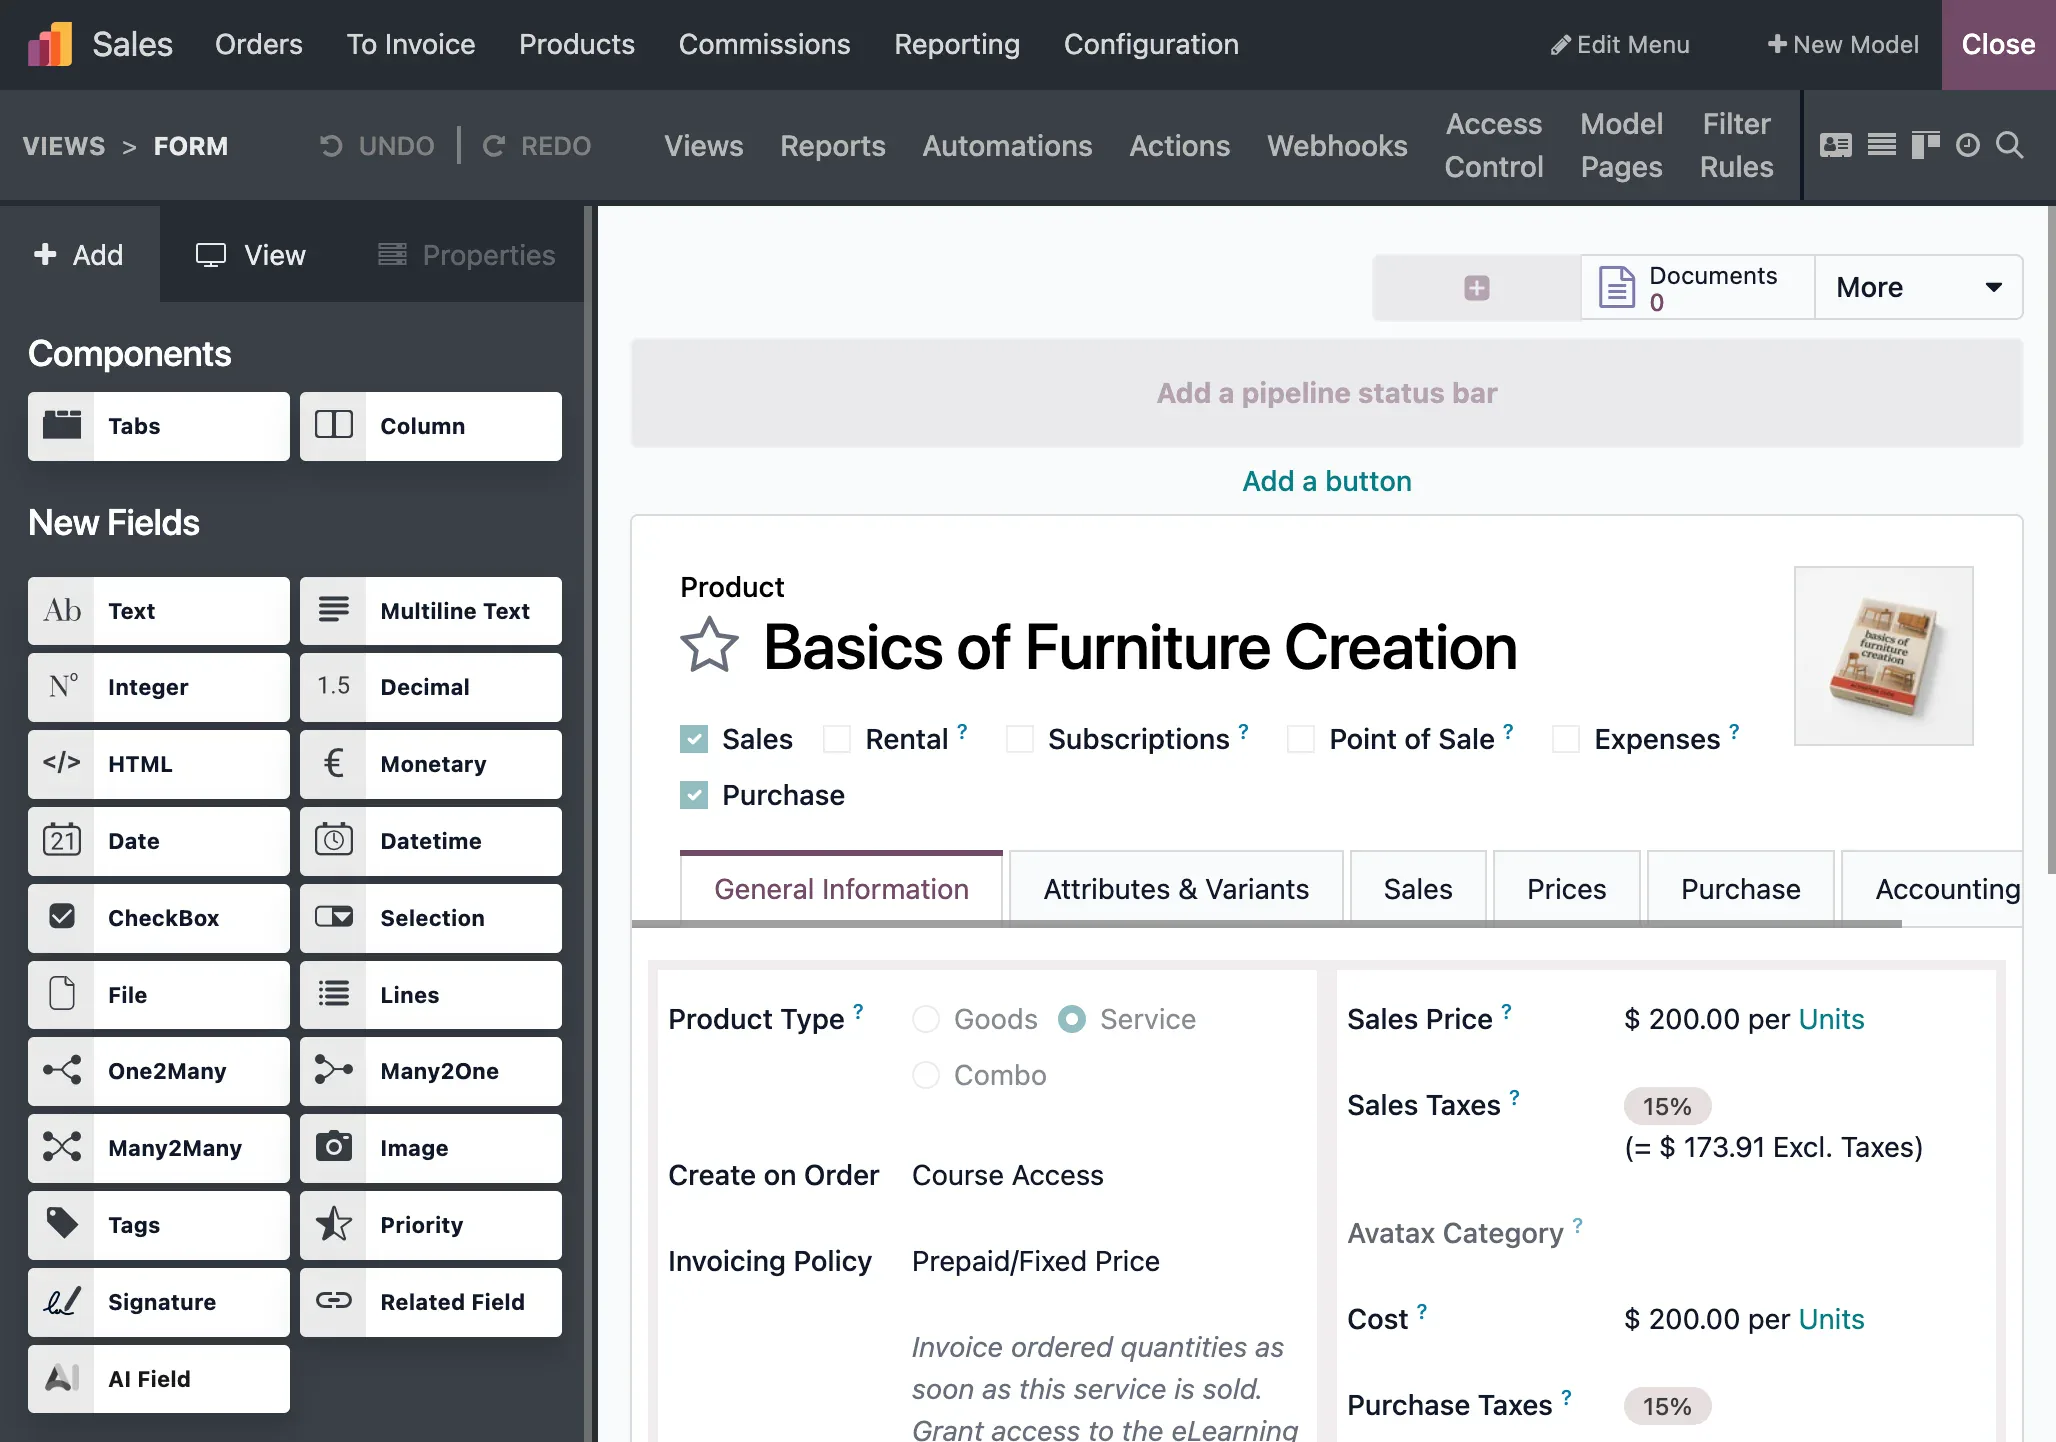
Task: Switch to Attributes & Variants tab
Action: pos(1176,889)
